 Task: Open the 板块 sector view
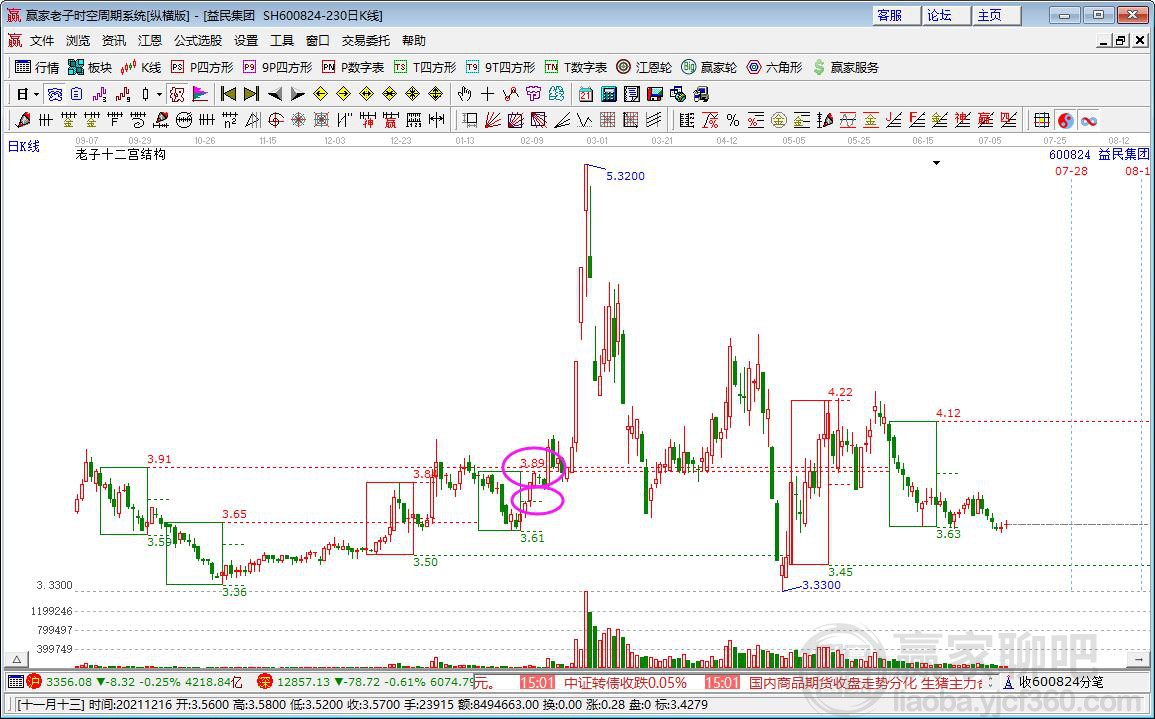click(x=90, y=67)
